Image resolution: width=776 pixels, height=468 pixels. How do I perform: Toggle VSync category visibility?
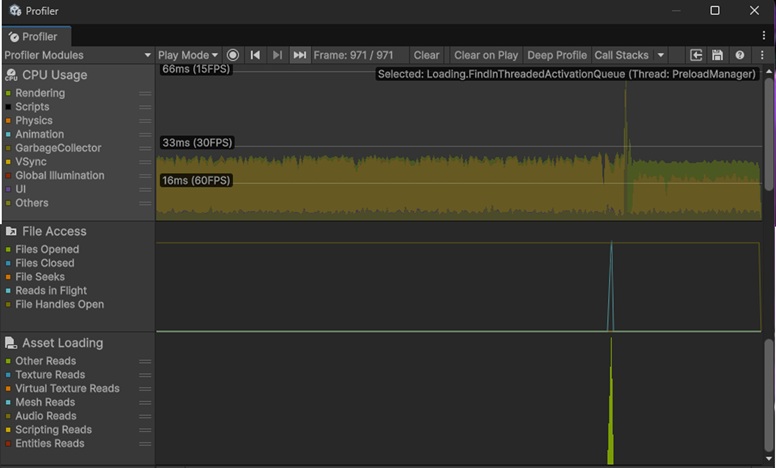8,162
